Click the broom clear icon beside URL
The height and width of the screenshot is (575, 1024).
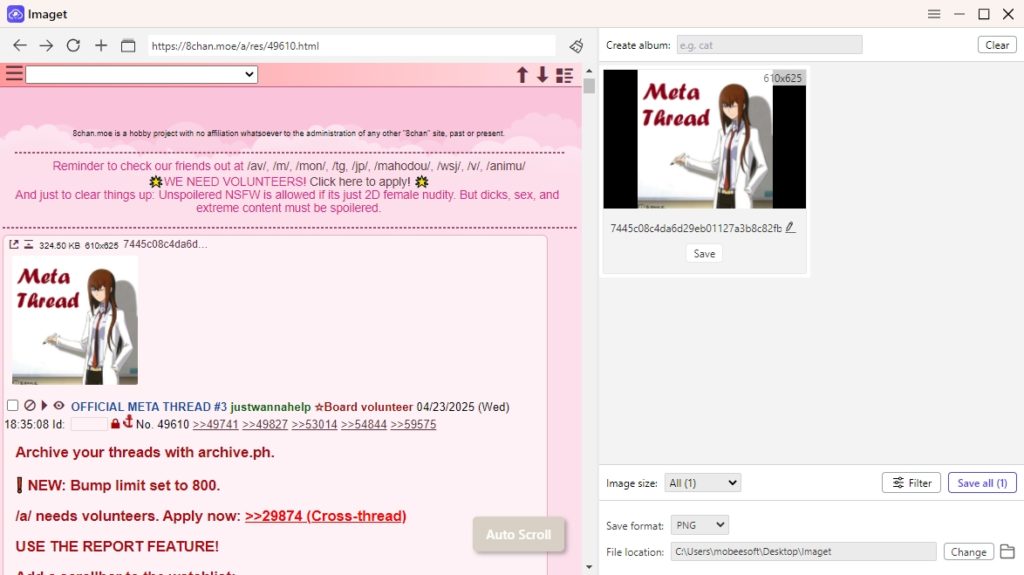[576, 46]
